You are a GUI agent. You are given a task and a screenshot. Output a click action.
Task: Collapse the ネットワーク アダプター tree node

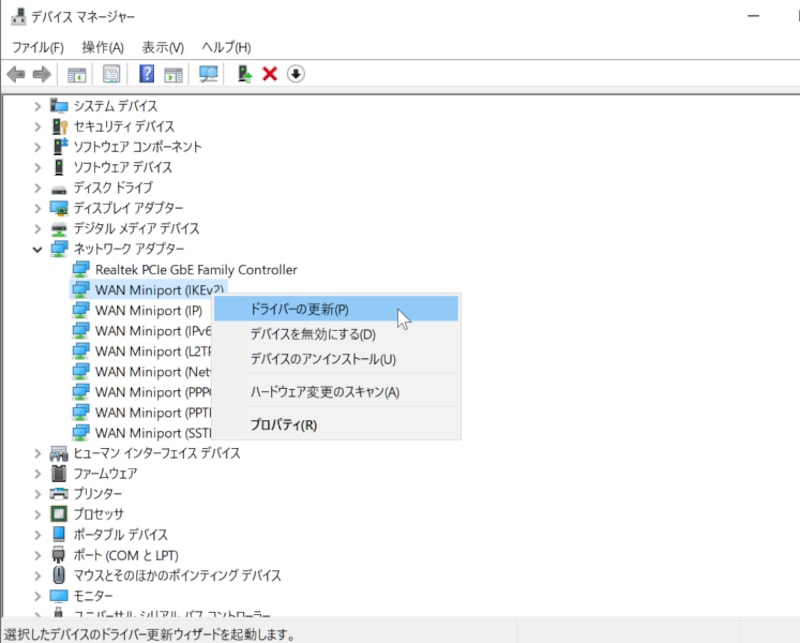pyautogui.click(x=38, y=249)
